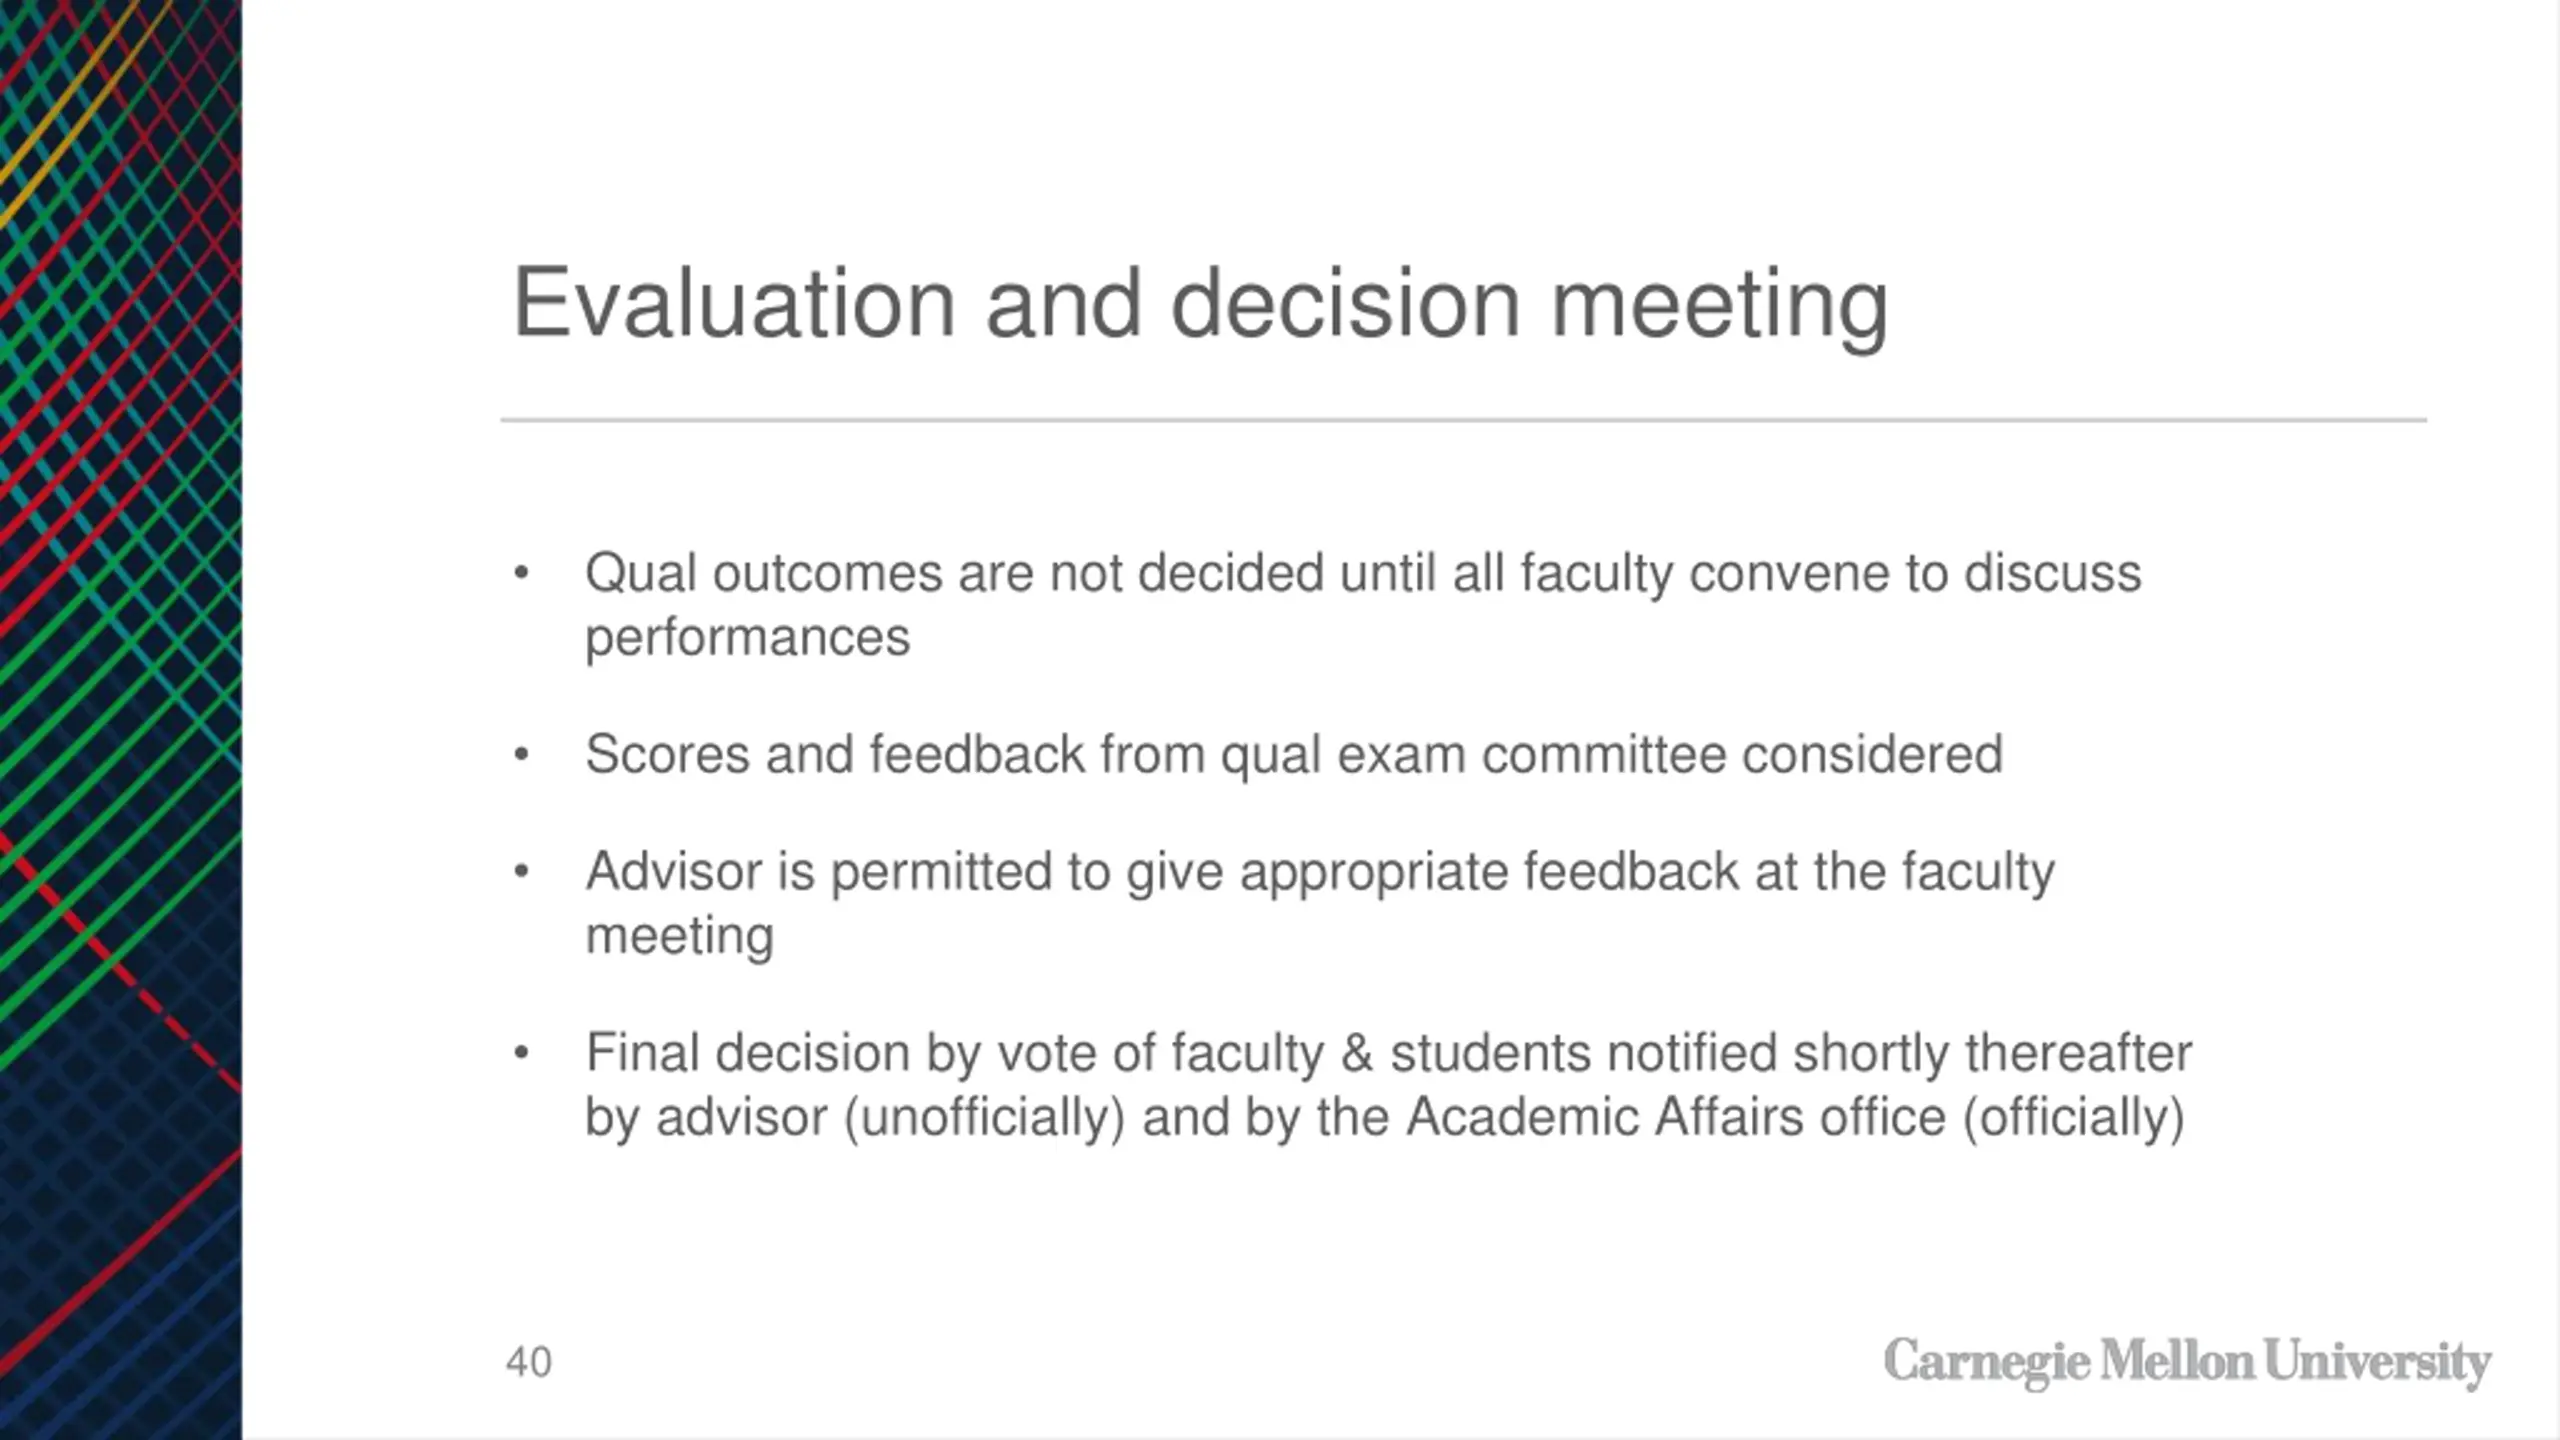
Task: Select the 'Academic Affairs office (officially)' text
Action: pyautogui.click(x=1795, y=1118)
